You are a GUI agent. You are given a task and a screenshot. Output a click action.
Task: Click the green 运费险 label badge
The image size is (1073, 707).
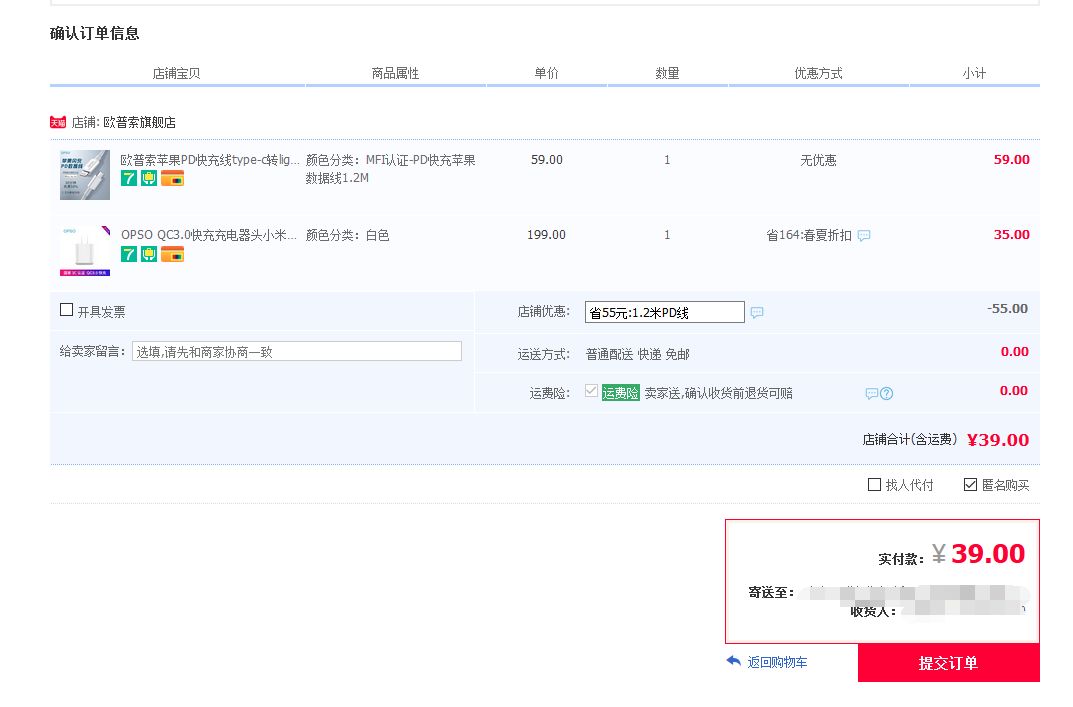[621, 393]
